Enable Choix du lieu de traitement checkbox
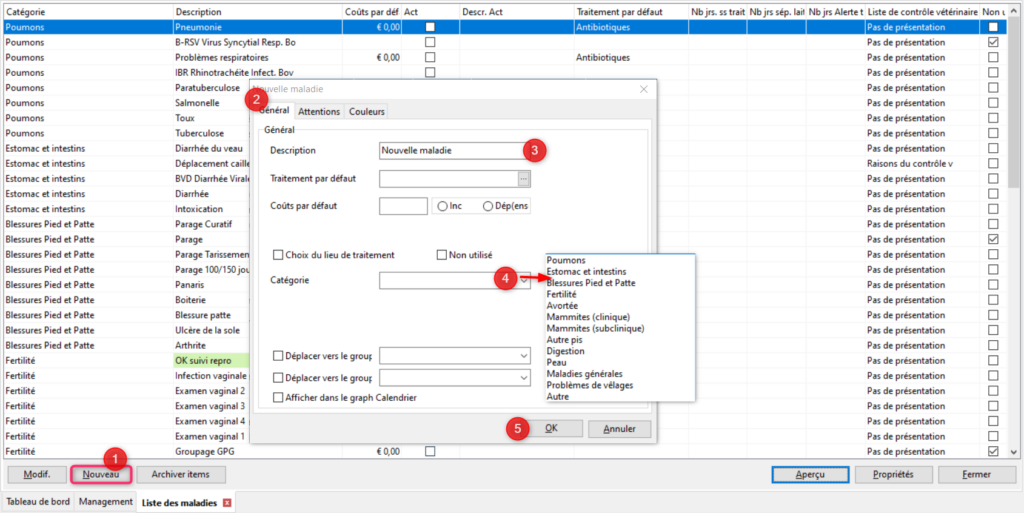Image resolution: width=1024 pixels, height=513 pixels. (278, 256)
